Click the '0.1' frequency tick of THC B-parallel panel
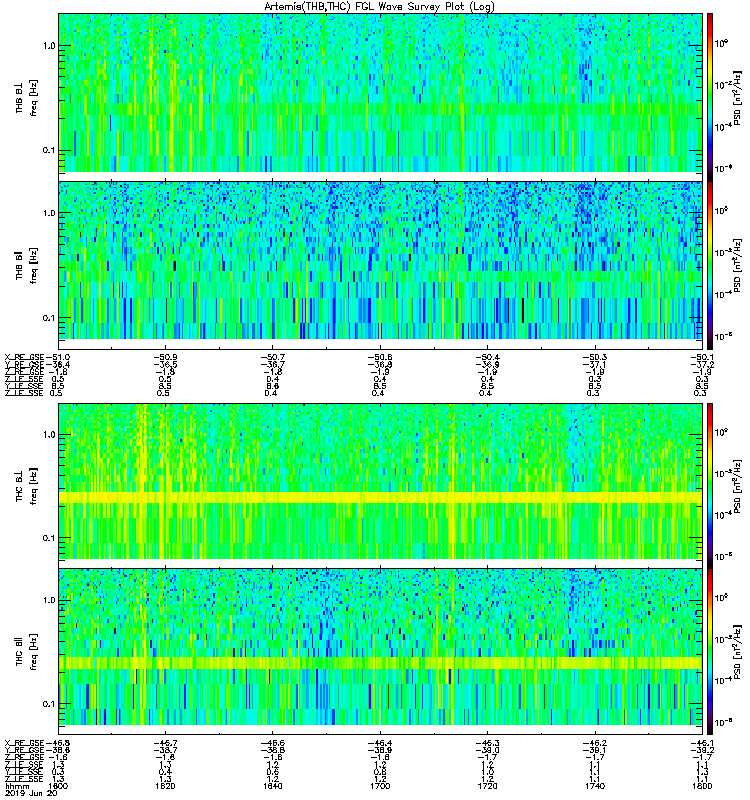The width and height of the screenshot is (750, 800). pyautogui.click(x=49, y=704)
